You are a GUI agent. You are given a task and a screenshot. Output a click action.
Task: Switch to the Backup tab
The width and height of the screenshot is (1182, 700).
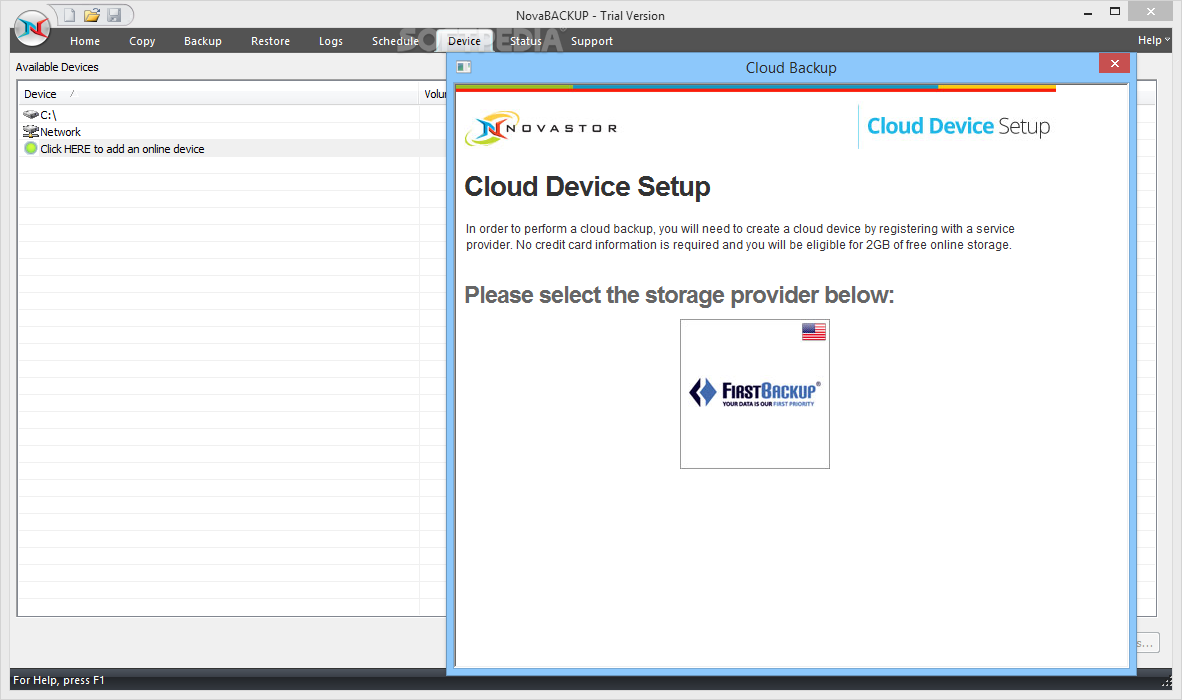(x=203, y=41)
